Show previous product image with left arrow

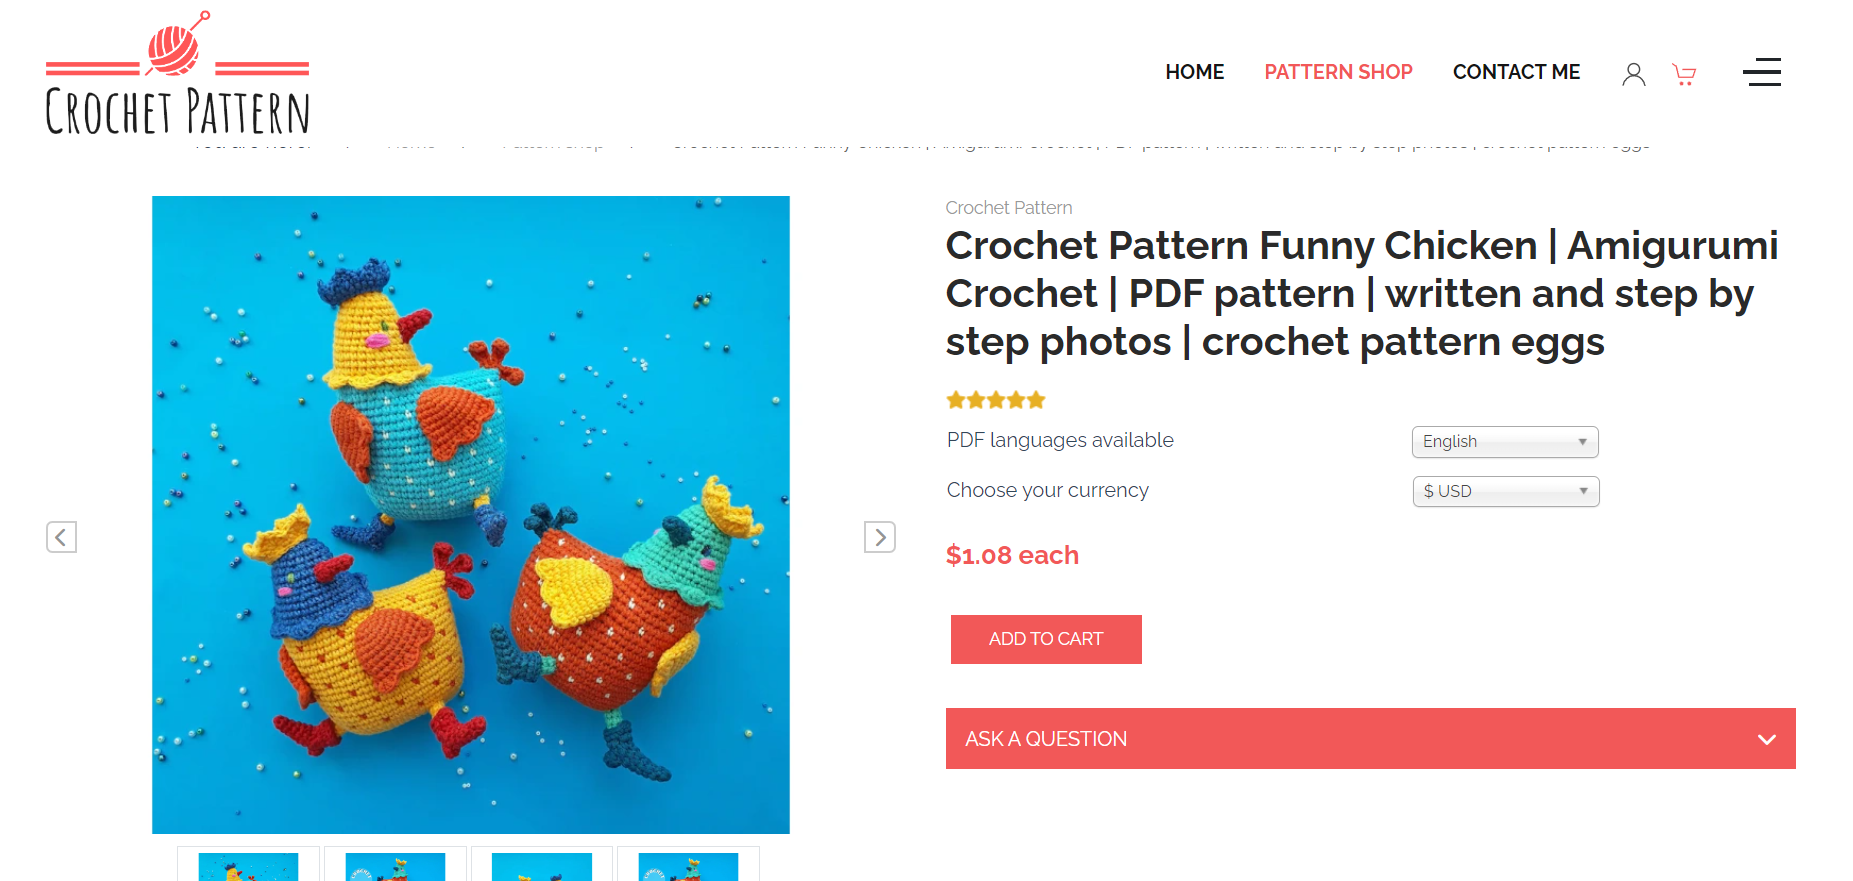pyautogui.click(x=61, y=537)
